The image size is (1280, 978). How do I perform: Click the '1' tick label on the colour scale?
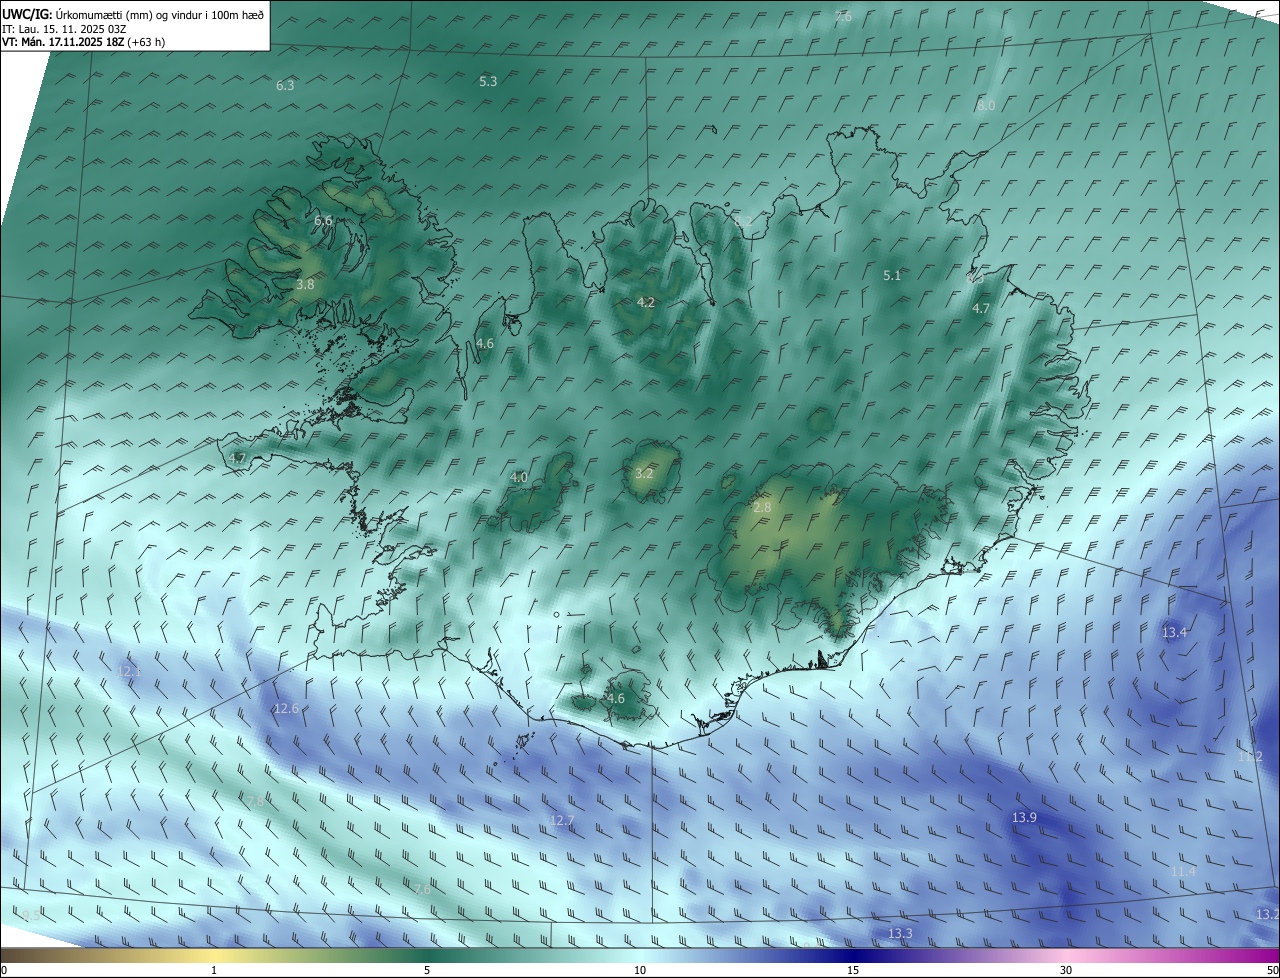point(214,971)
